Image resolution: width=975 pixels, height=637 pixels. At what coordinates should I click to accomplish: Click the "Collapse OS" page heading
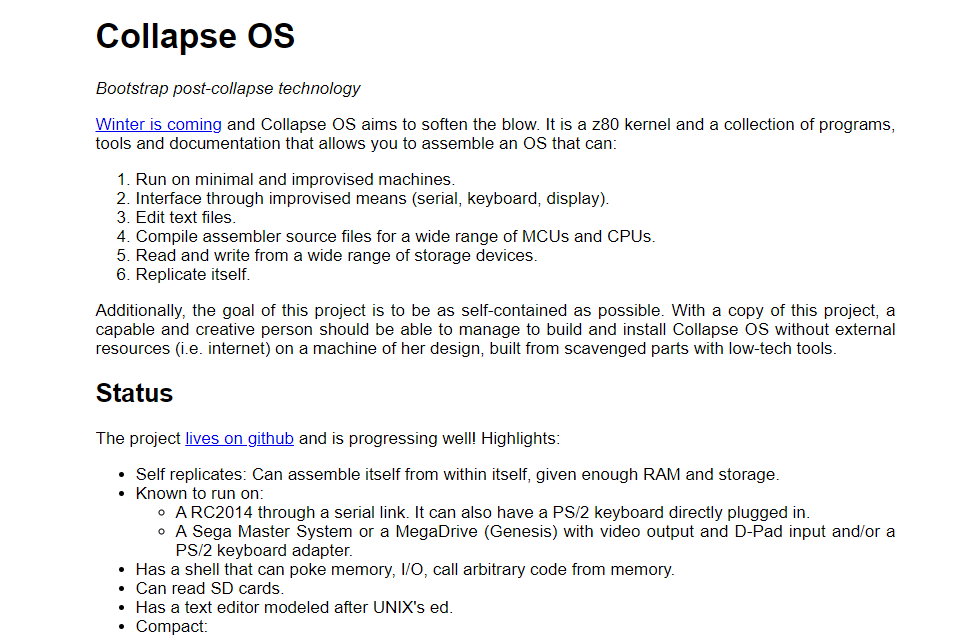coord(195,36)
